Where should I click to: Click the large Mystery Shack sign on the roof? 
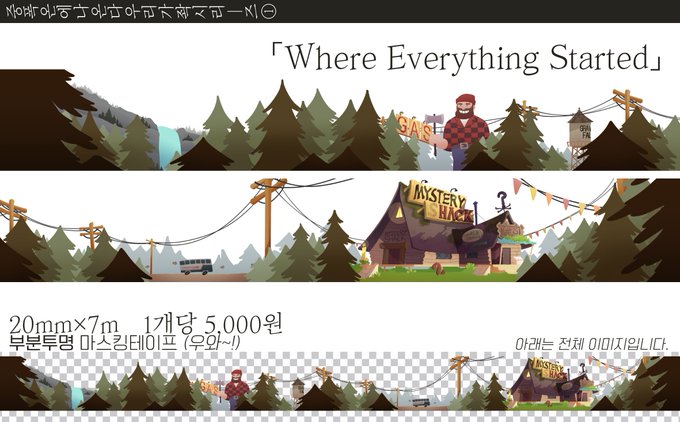[x=440, y=202]
